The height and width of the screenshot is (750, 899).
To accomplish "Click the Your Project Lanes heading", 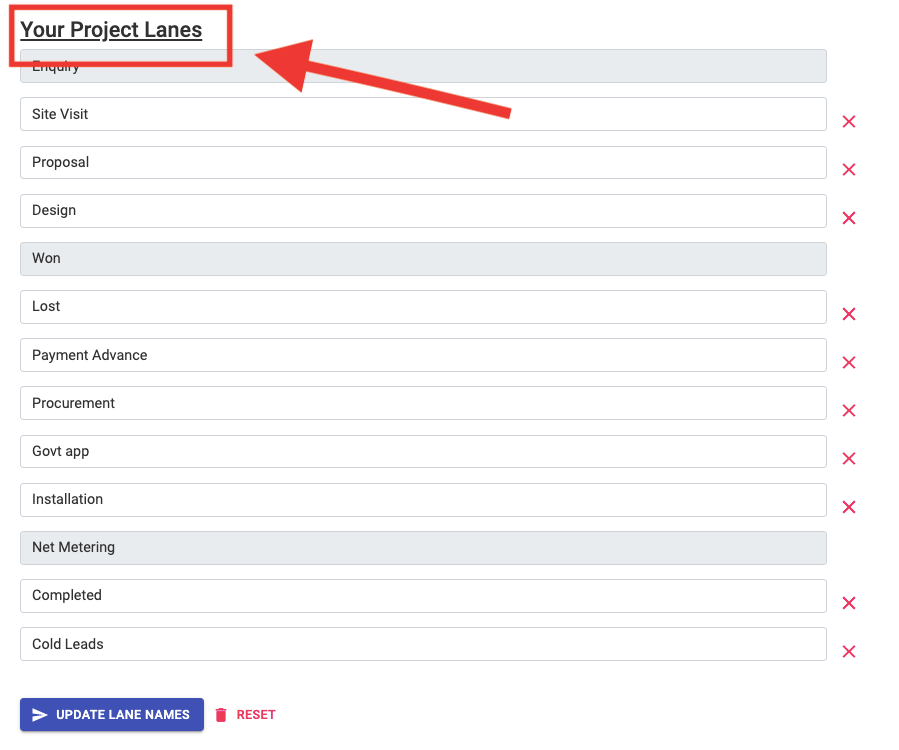I will click(111, 30).
